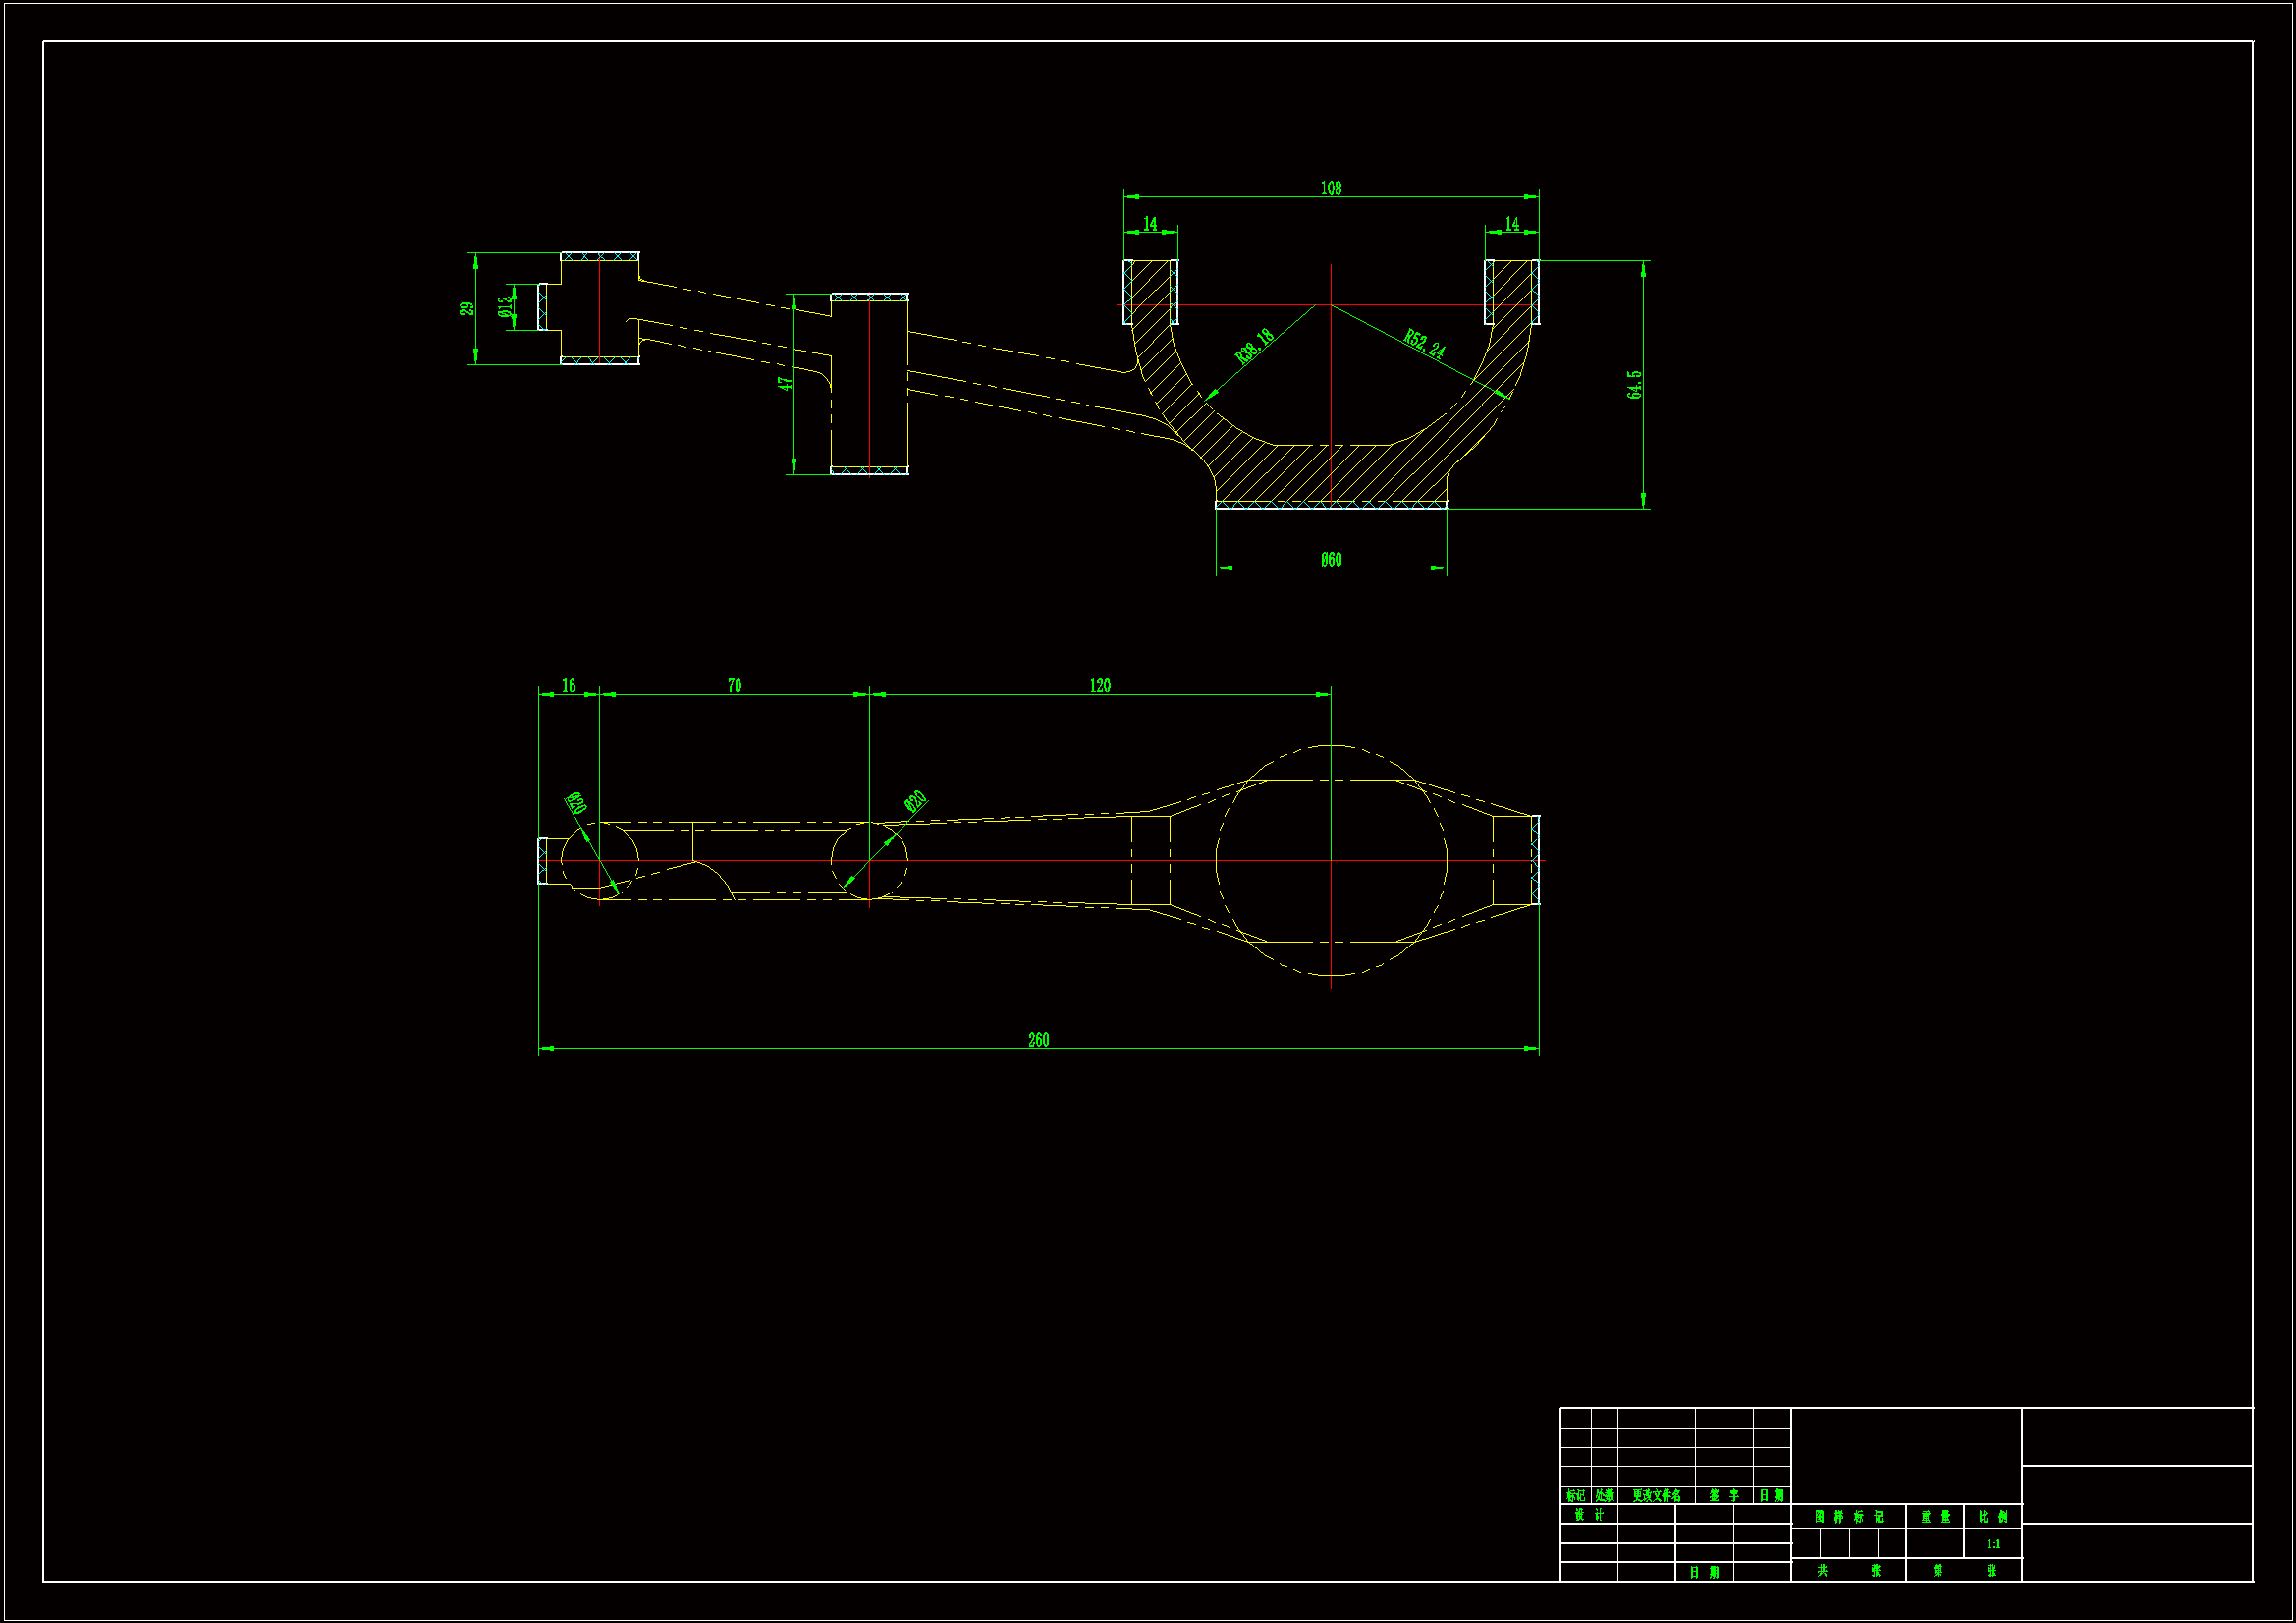Image resolution: width=2296 pixels, height=1623 pixels.
Task: Select the Ø12 diameter dimension
Action: pyautogui.click(x=506, y=306)
